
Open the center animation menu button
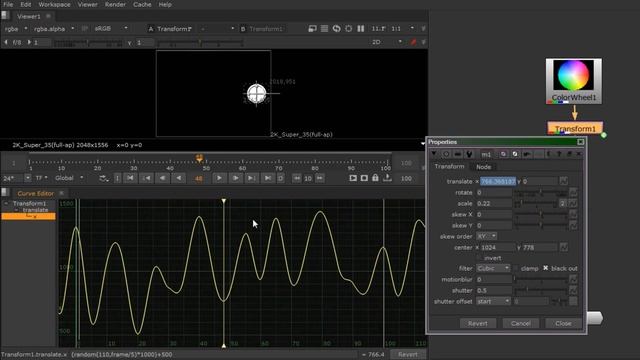point(564,247)
